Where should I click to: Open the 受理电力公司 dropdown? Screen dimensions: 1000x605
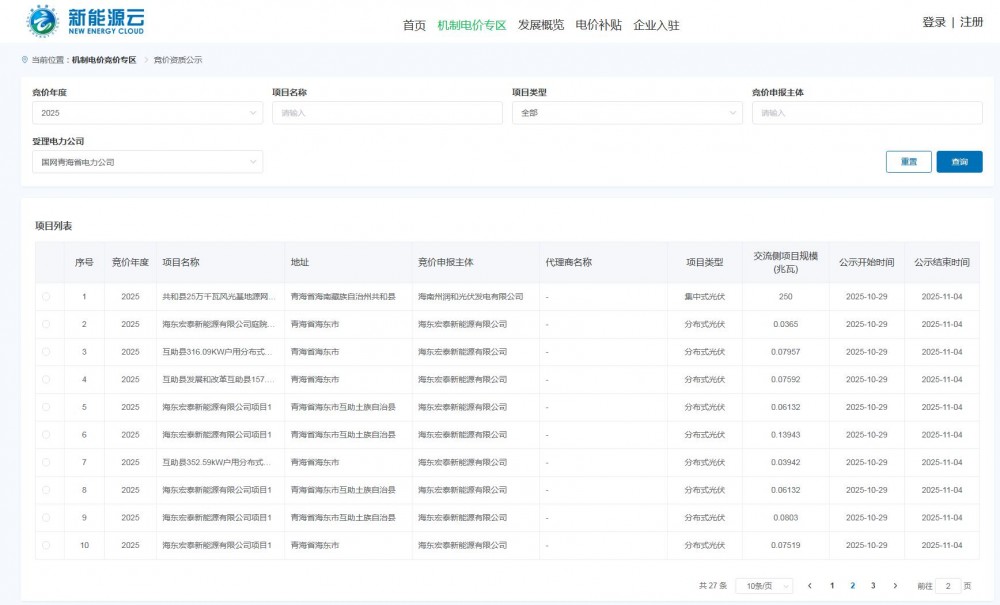[x=147, y=162]
